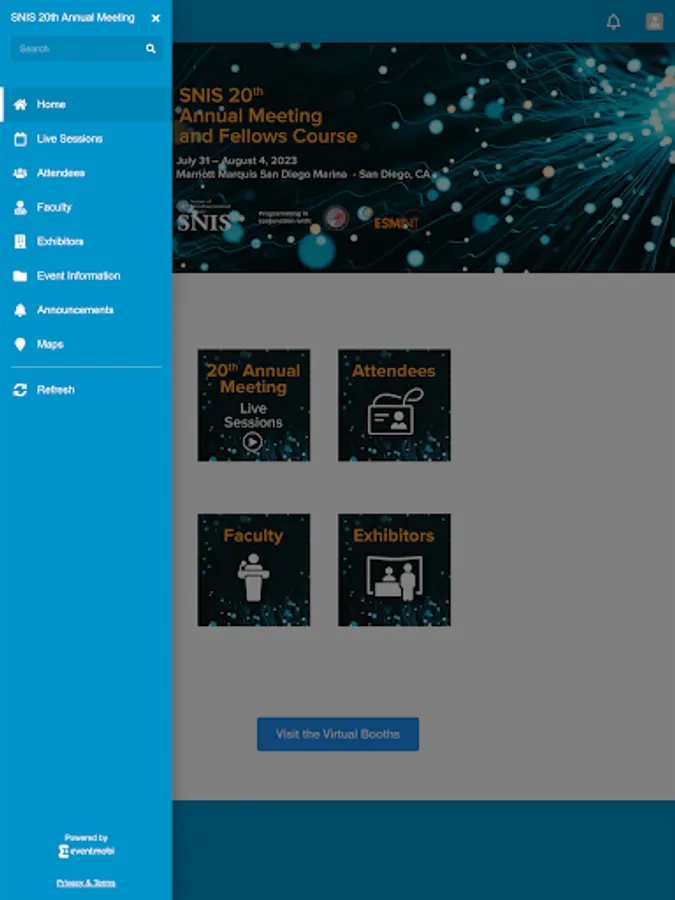Open Faculty in the sidebar menu
The image size is (675, 900).
coord(86,207)
